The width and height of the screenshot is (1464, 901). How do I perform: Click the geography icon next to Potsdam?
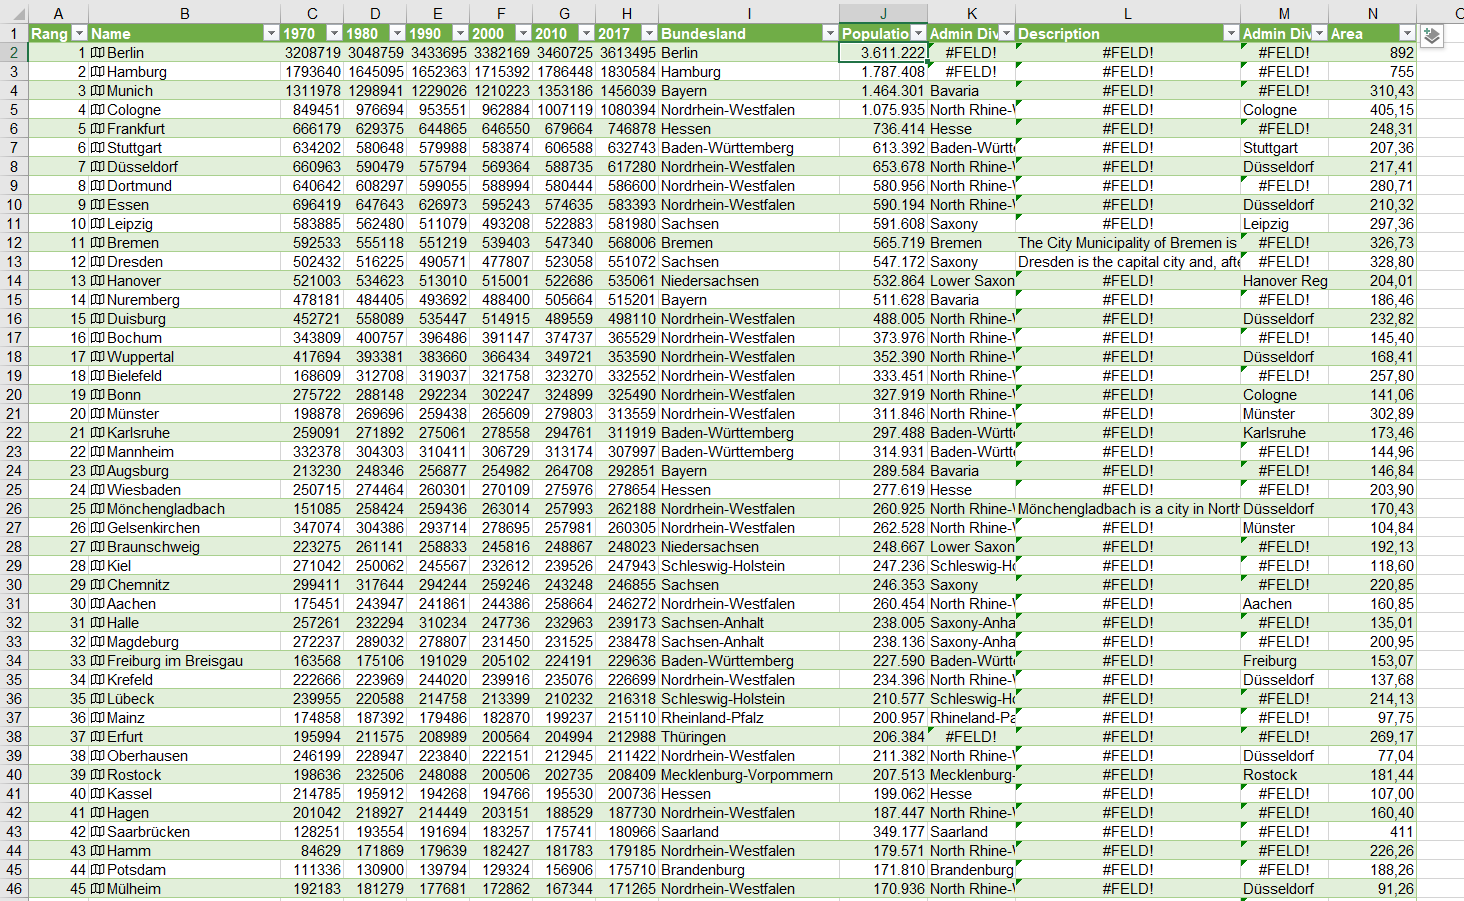coord(98,870)
